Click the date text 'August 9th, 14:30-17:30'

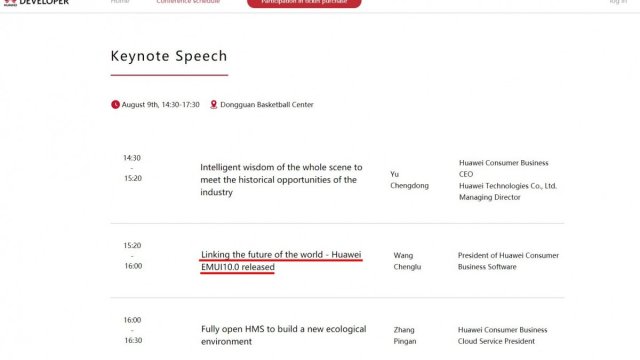161,104
